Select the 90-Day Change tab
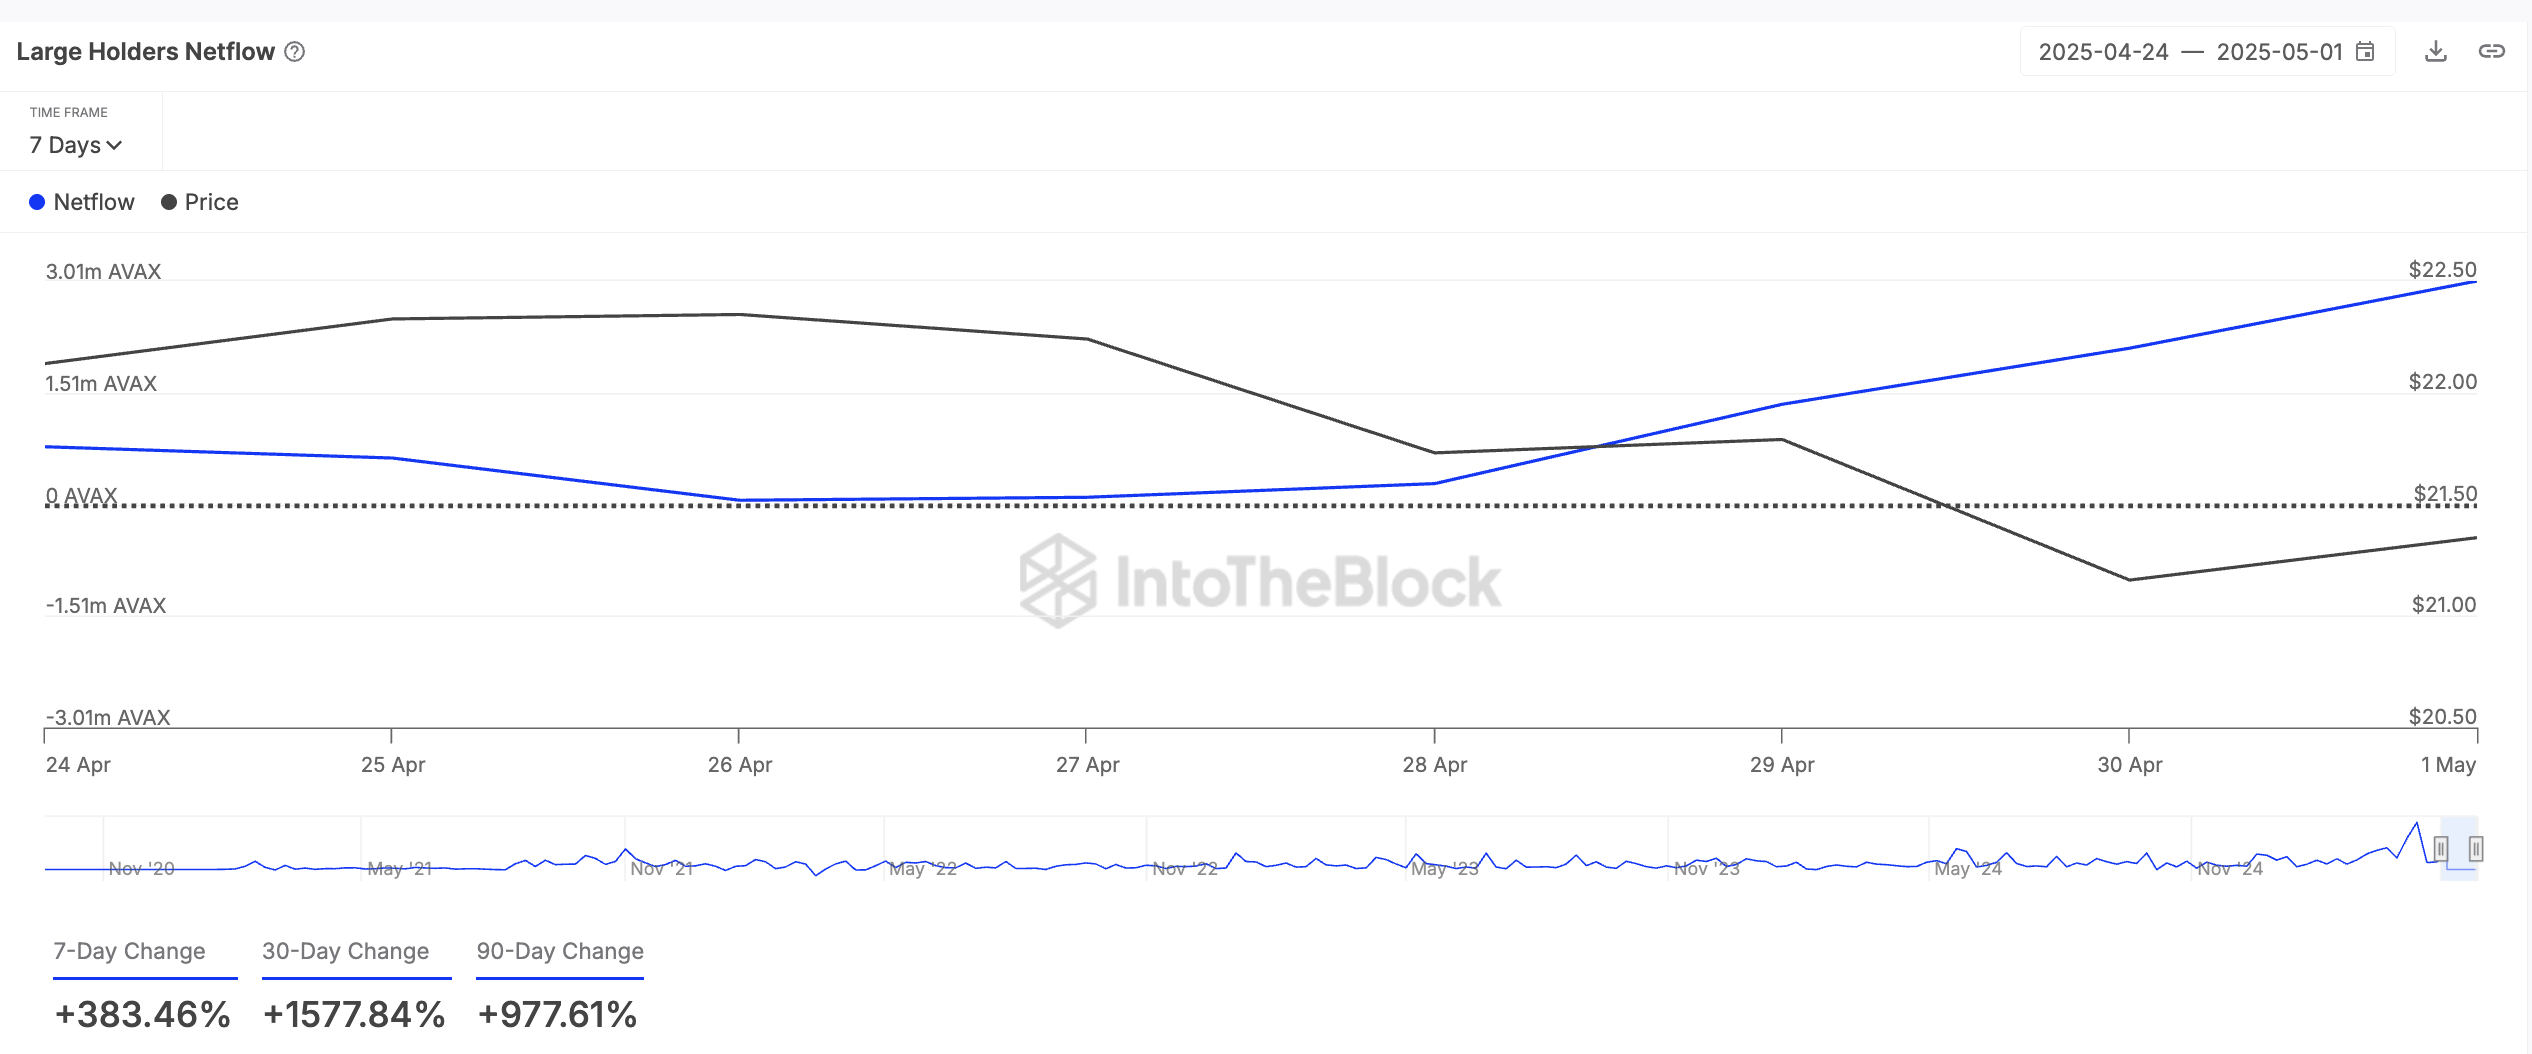 click(560, 951)
